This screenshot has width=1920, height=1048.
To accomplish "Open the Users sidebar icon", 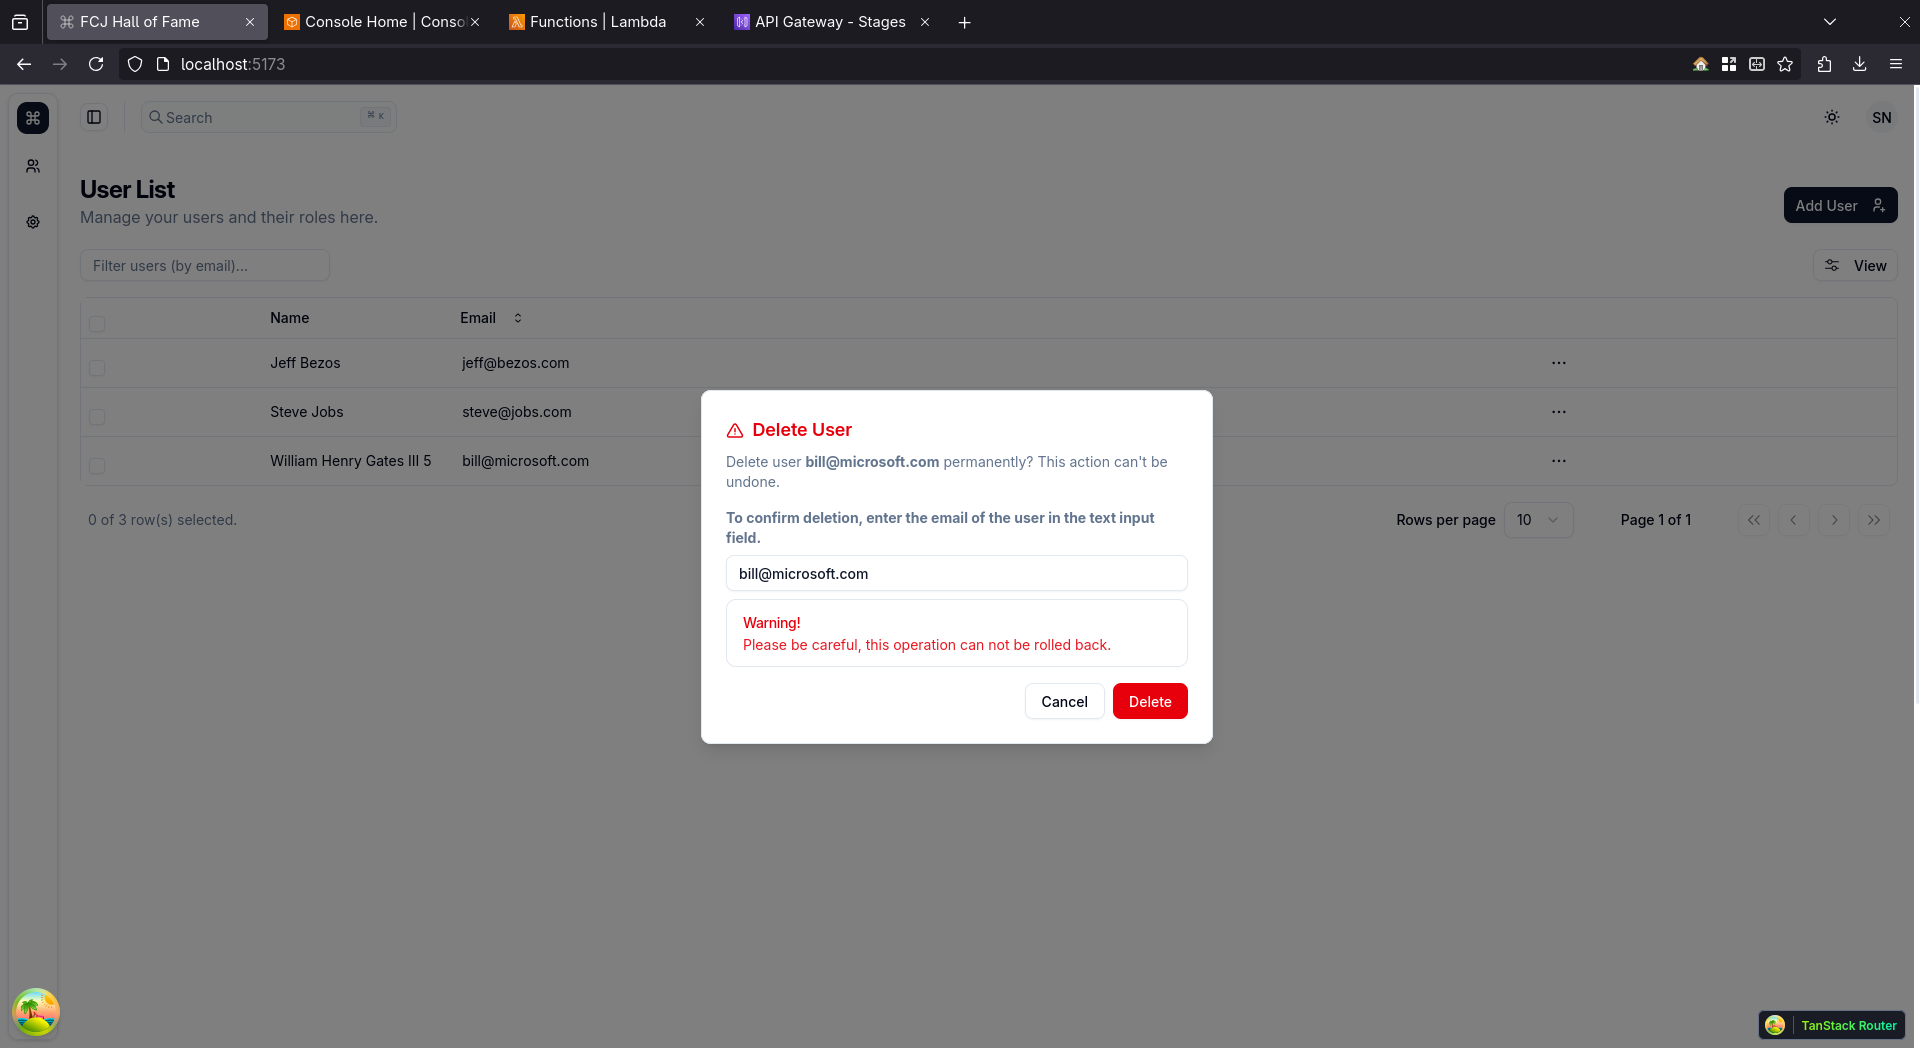I will pyautogui.click(x=33, y=166).
